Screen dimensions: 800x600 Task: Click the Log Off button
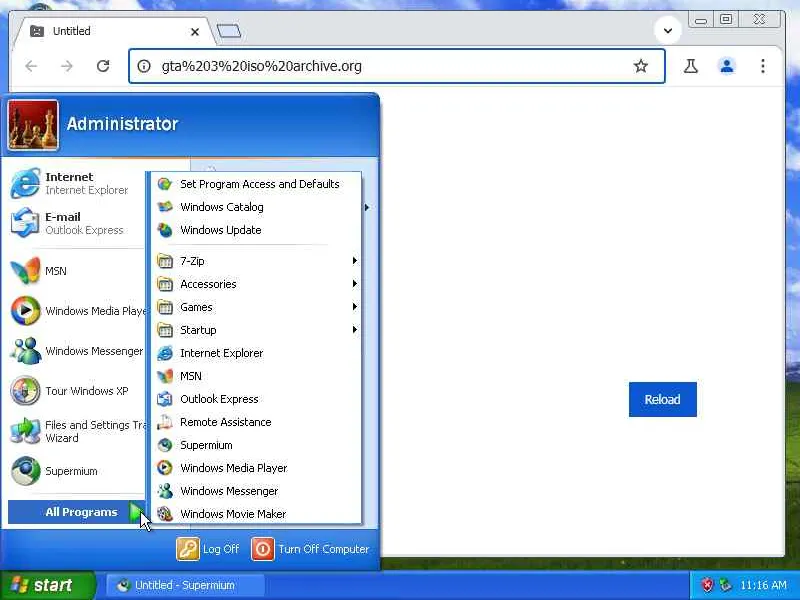pos(208,549)
